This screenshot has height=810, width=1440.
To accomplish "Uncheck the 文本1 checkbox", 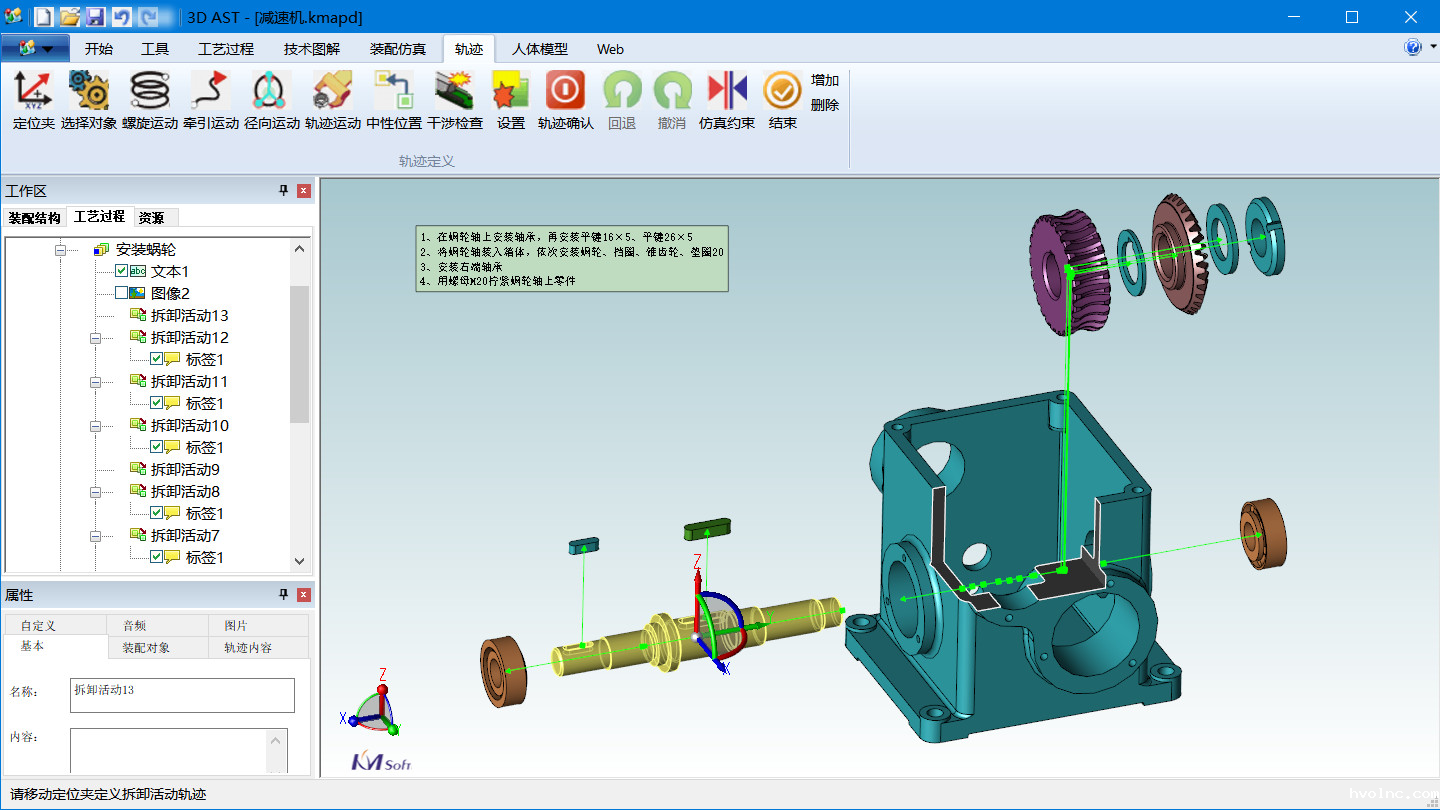I will pyautogui.click(x=122, y=271).
